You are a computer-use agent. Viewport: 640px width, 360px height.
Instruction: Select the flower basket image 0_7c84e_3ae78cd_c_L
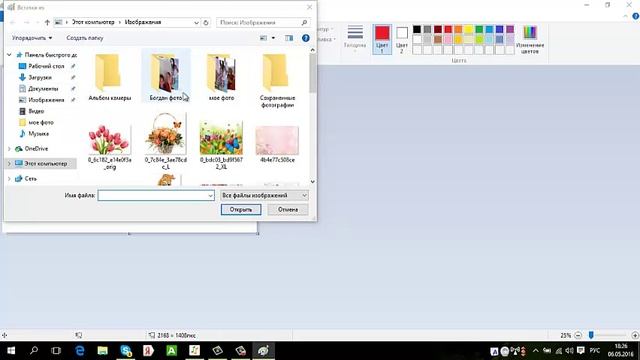pos(166,142)
